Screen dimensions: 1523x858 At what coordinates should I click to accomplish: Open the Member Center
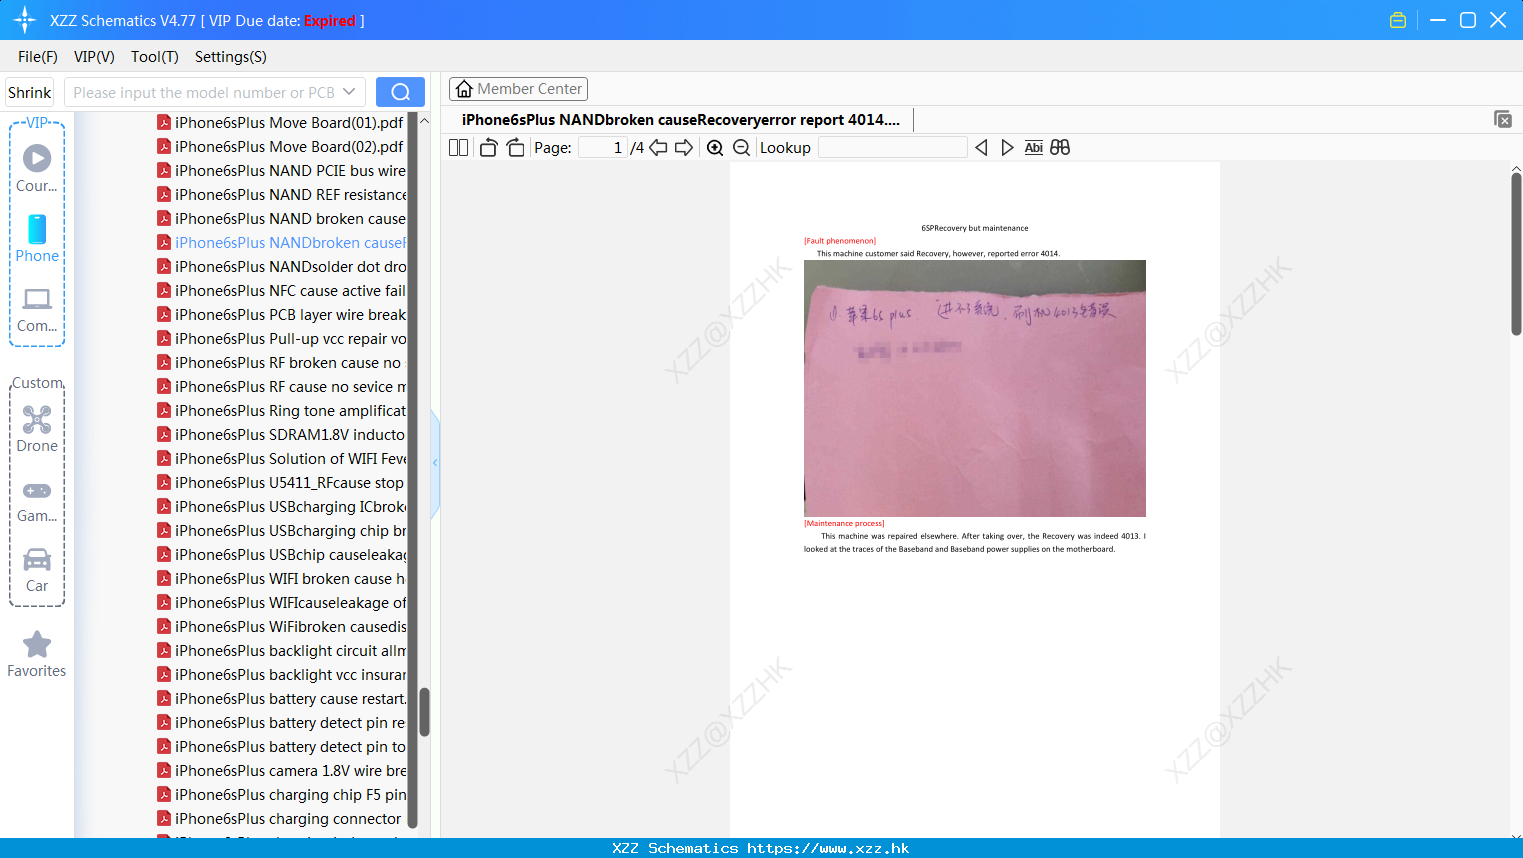(x=518, y=89)
